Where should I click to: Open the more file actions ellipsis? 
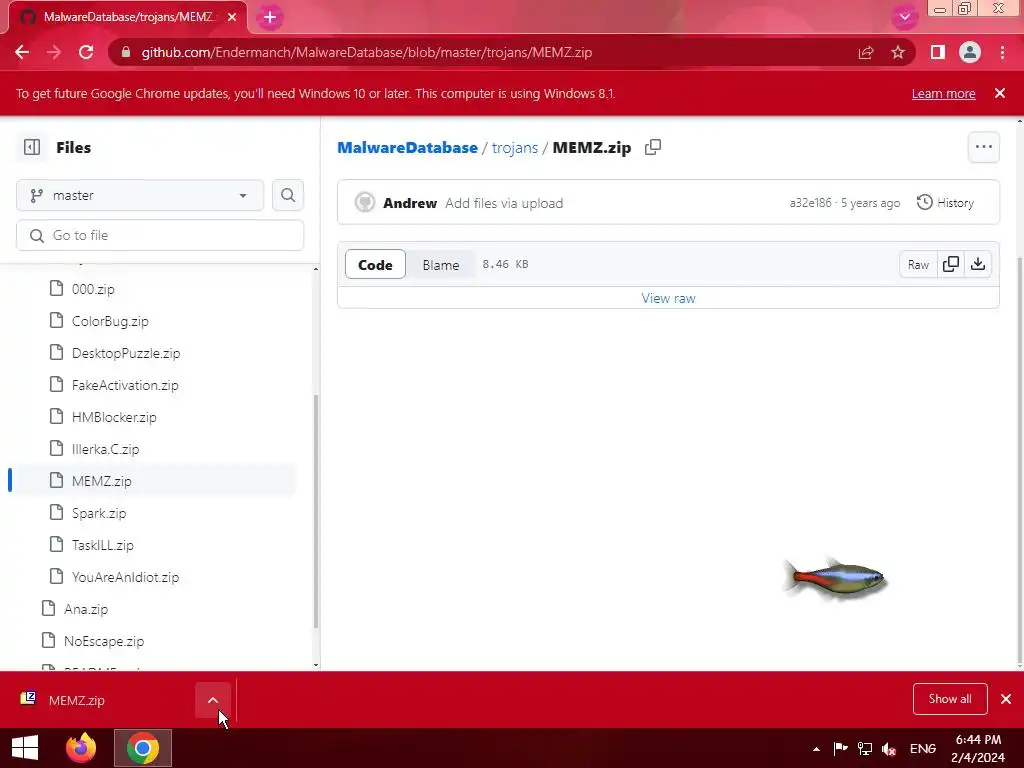[x=984, y=147]
